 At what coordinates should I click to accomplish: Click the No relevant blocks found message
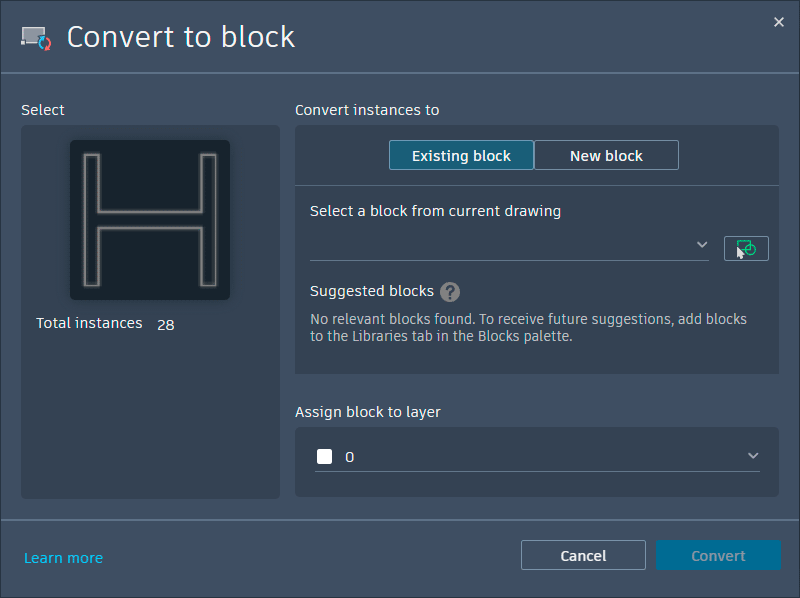click(x=528, y=328)
